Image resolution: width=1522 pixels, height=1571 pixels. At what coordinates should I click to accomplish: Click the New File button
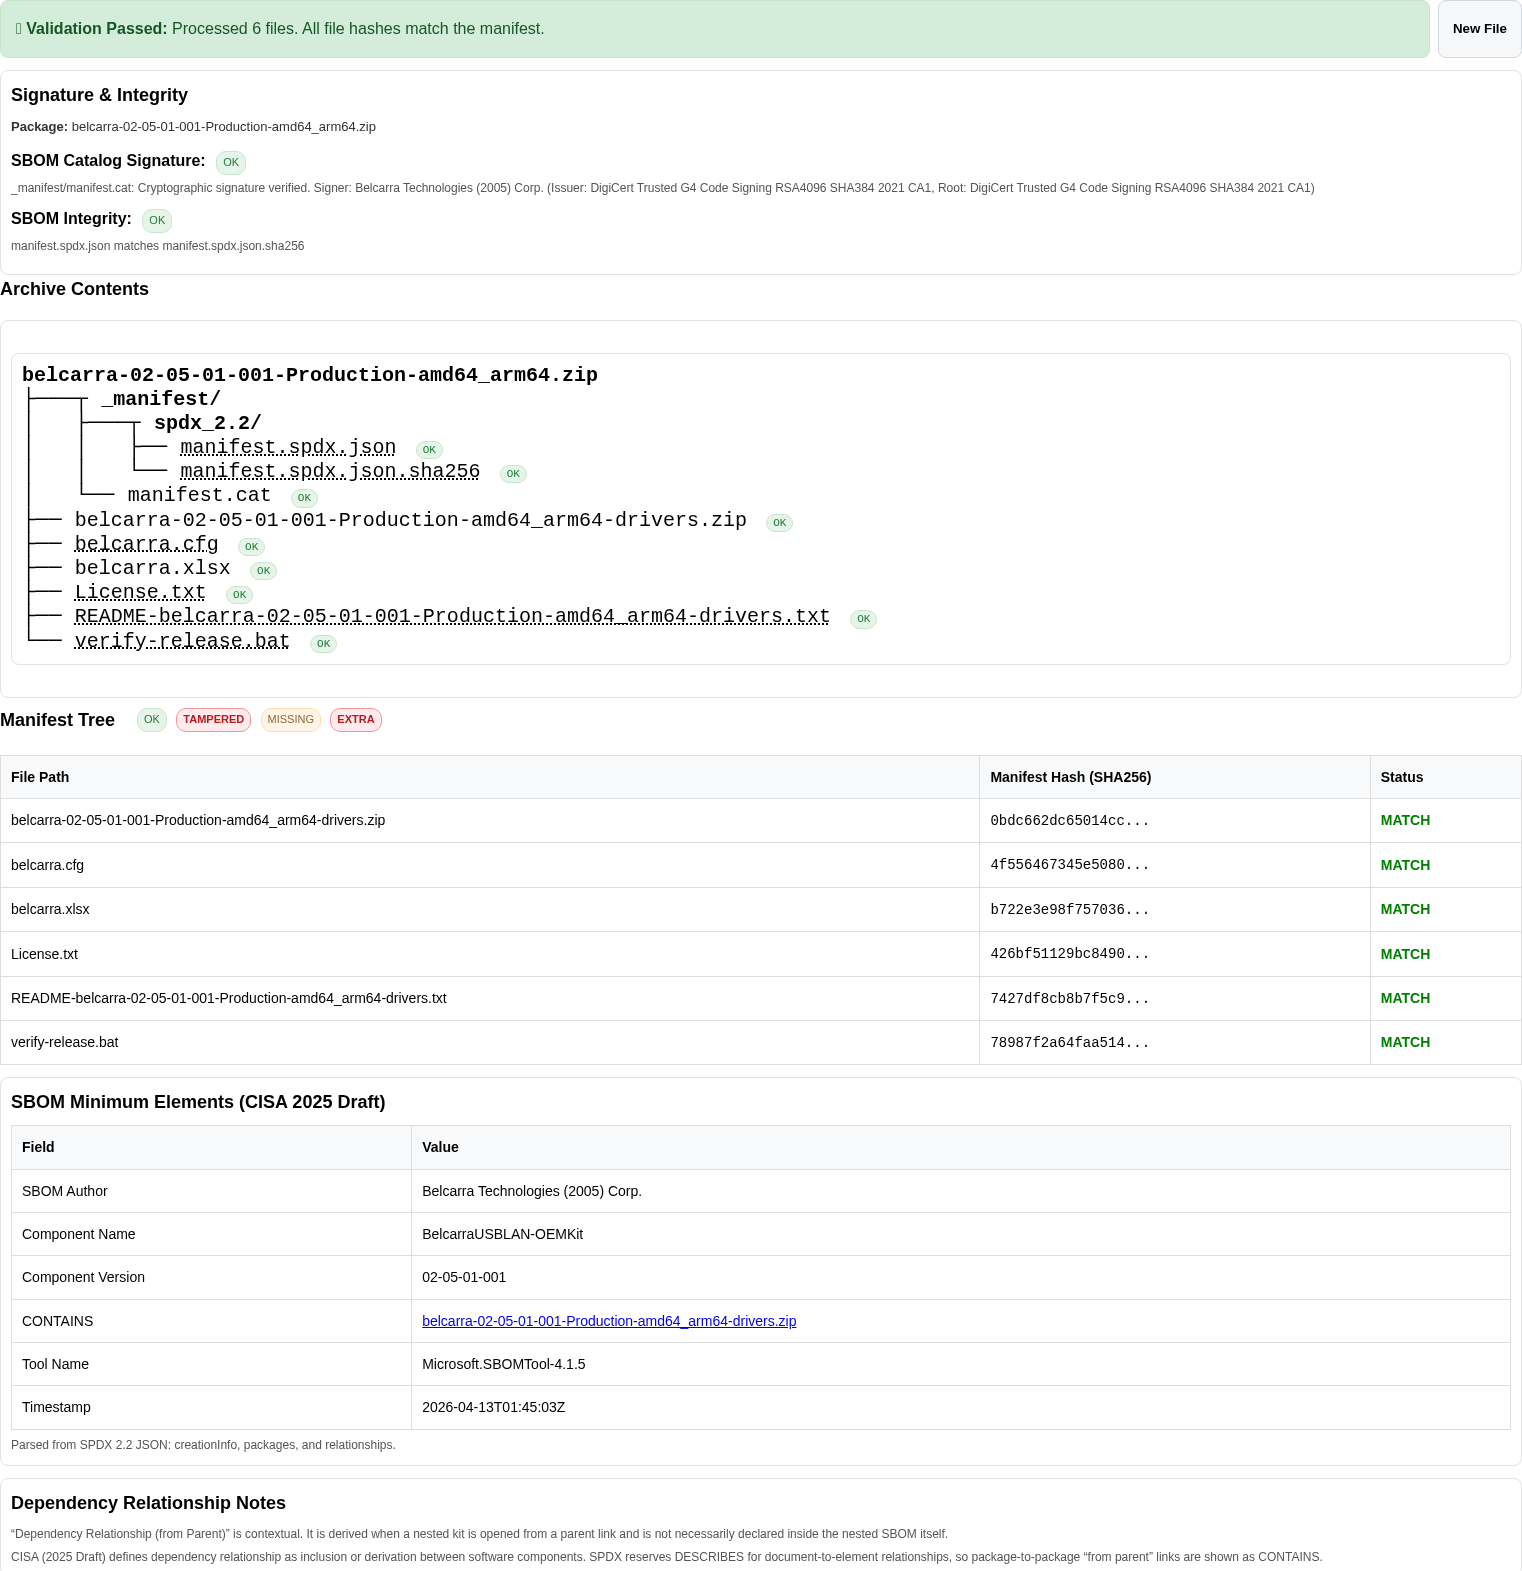point(1479,29)
